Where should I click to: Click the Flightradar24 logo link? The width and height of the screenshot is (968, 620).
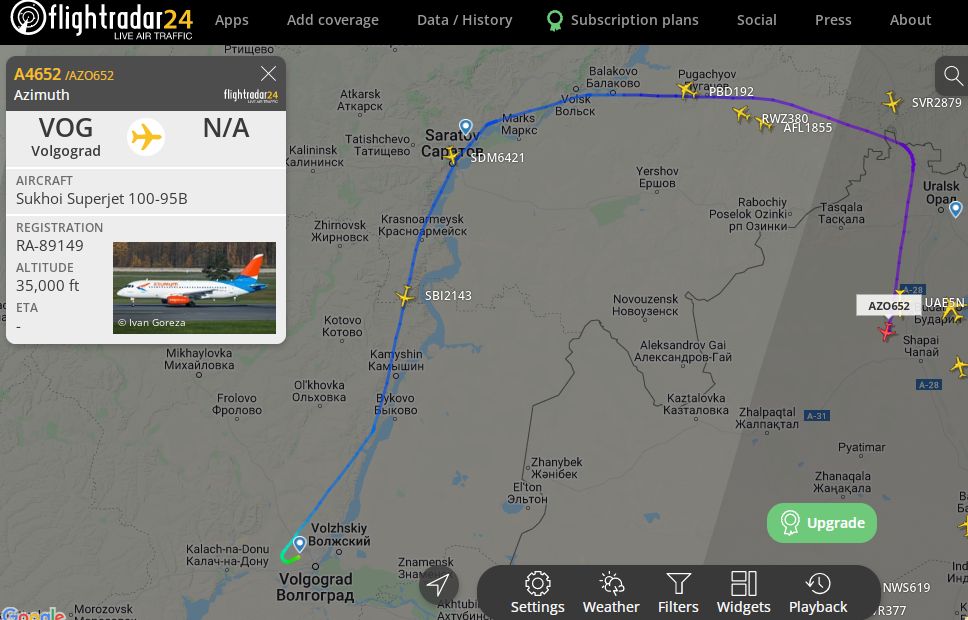[x=102, y=20]
